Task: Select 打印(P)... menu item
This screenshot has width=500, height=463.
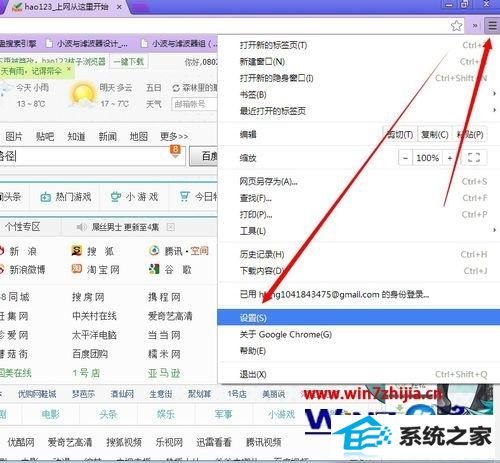Action: coord(359,215)
